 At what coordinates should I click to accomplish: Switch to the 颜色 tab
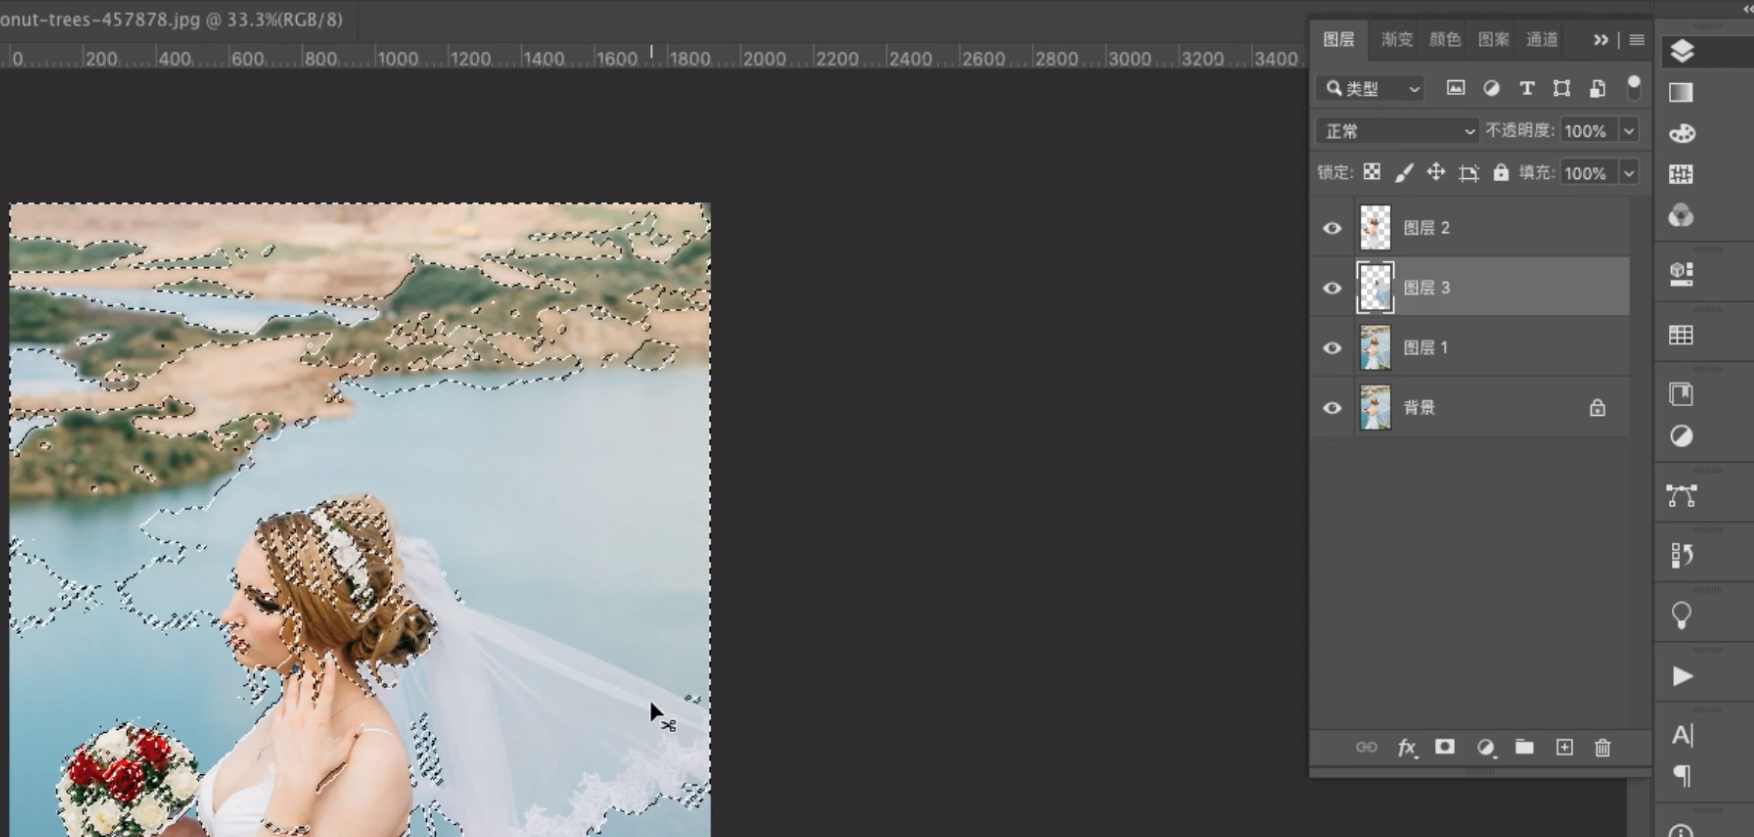click(x=1445, y=39)
